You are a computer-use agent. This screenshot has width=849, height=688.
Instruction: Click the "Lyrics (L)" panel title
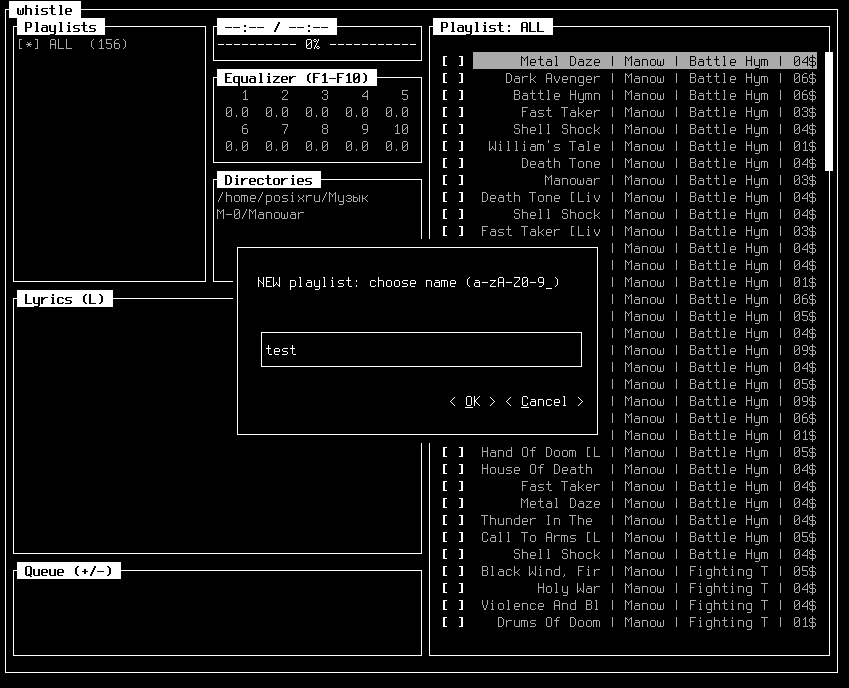point(64,299)
